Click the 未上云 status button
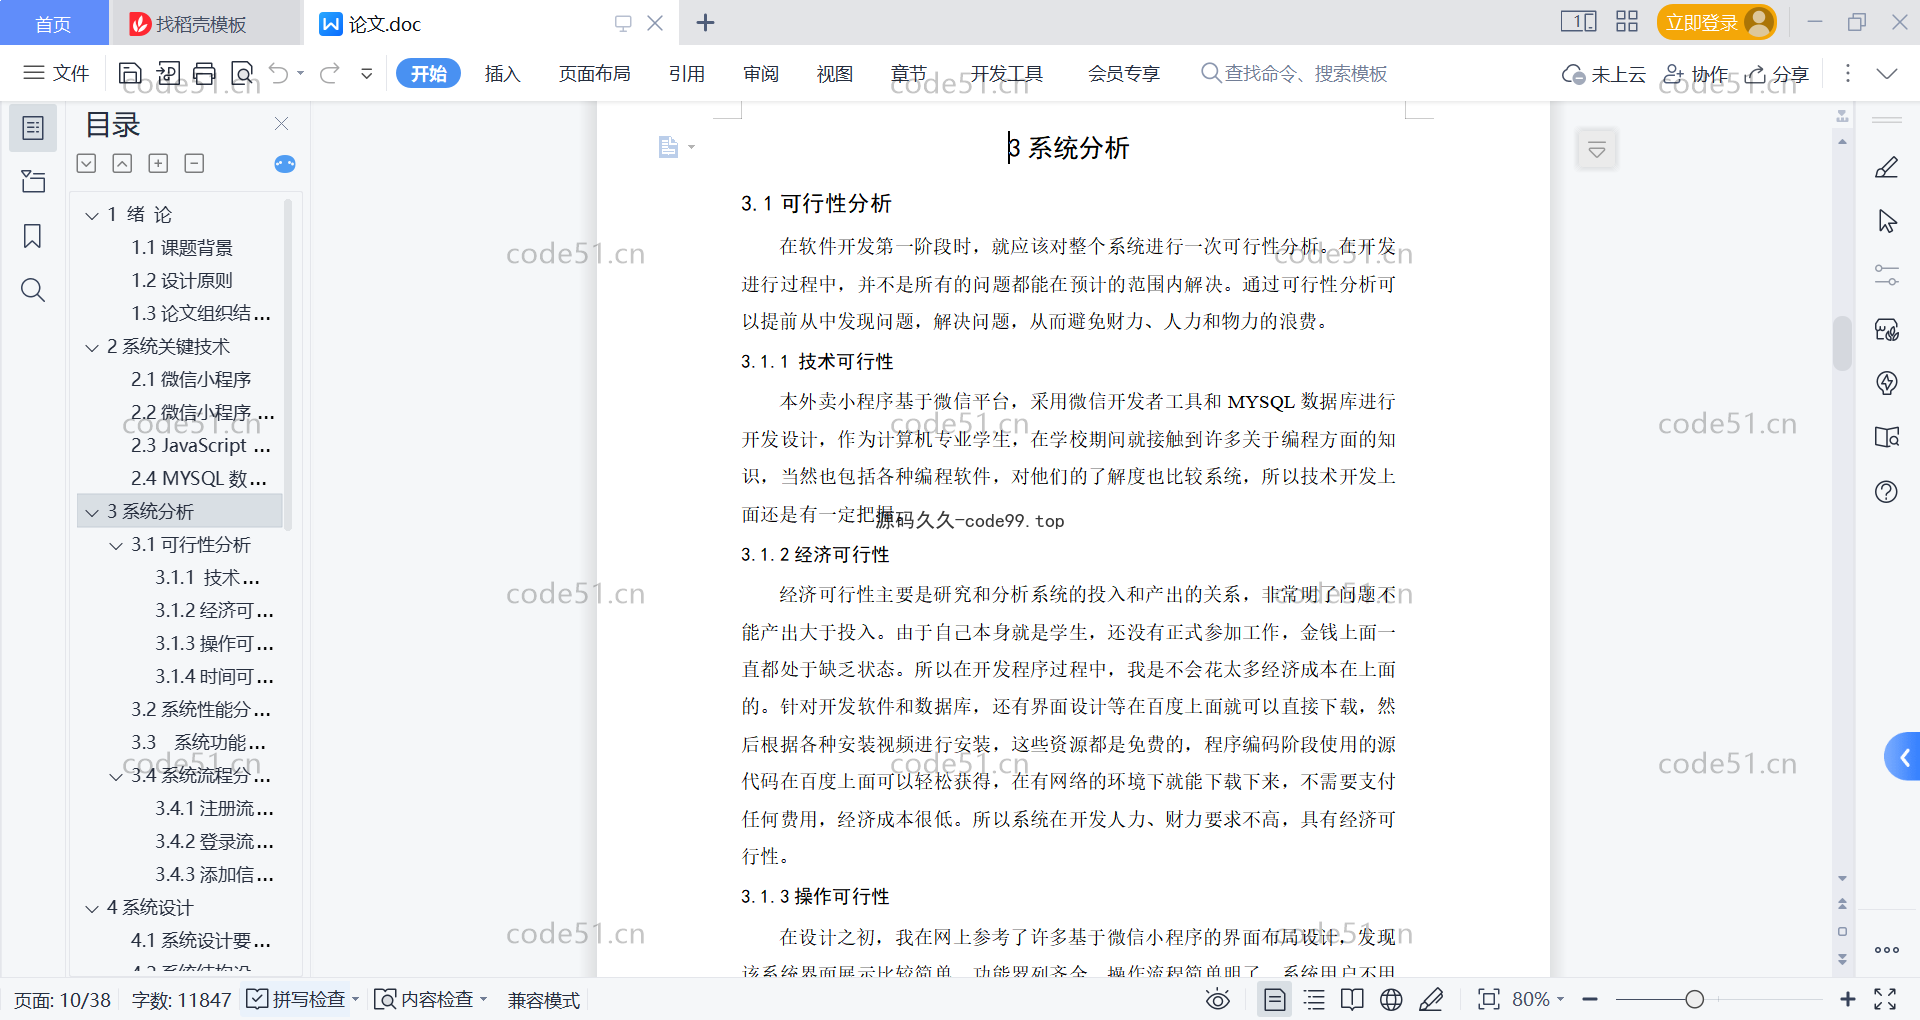The height and width of the screenshot is (1020, 1920). click(x=1604, y=73)
